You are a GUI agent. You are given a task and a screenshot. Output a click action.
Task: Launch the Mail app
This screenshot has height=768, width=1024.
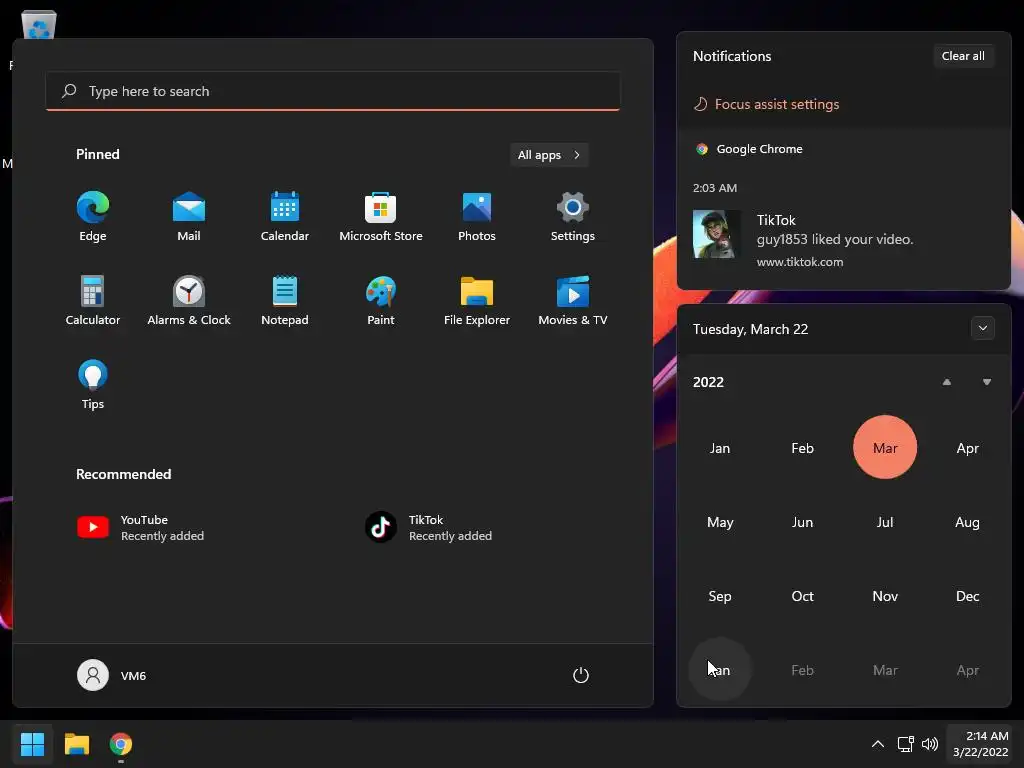189,217
